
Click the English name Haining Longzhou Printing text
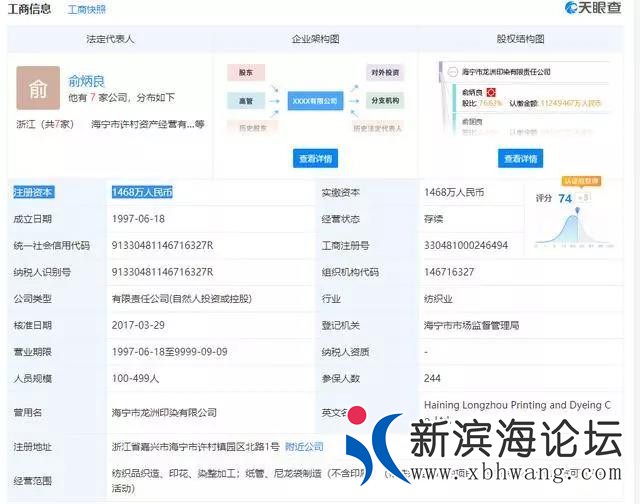[518, 405]
